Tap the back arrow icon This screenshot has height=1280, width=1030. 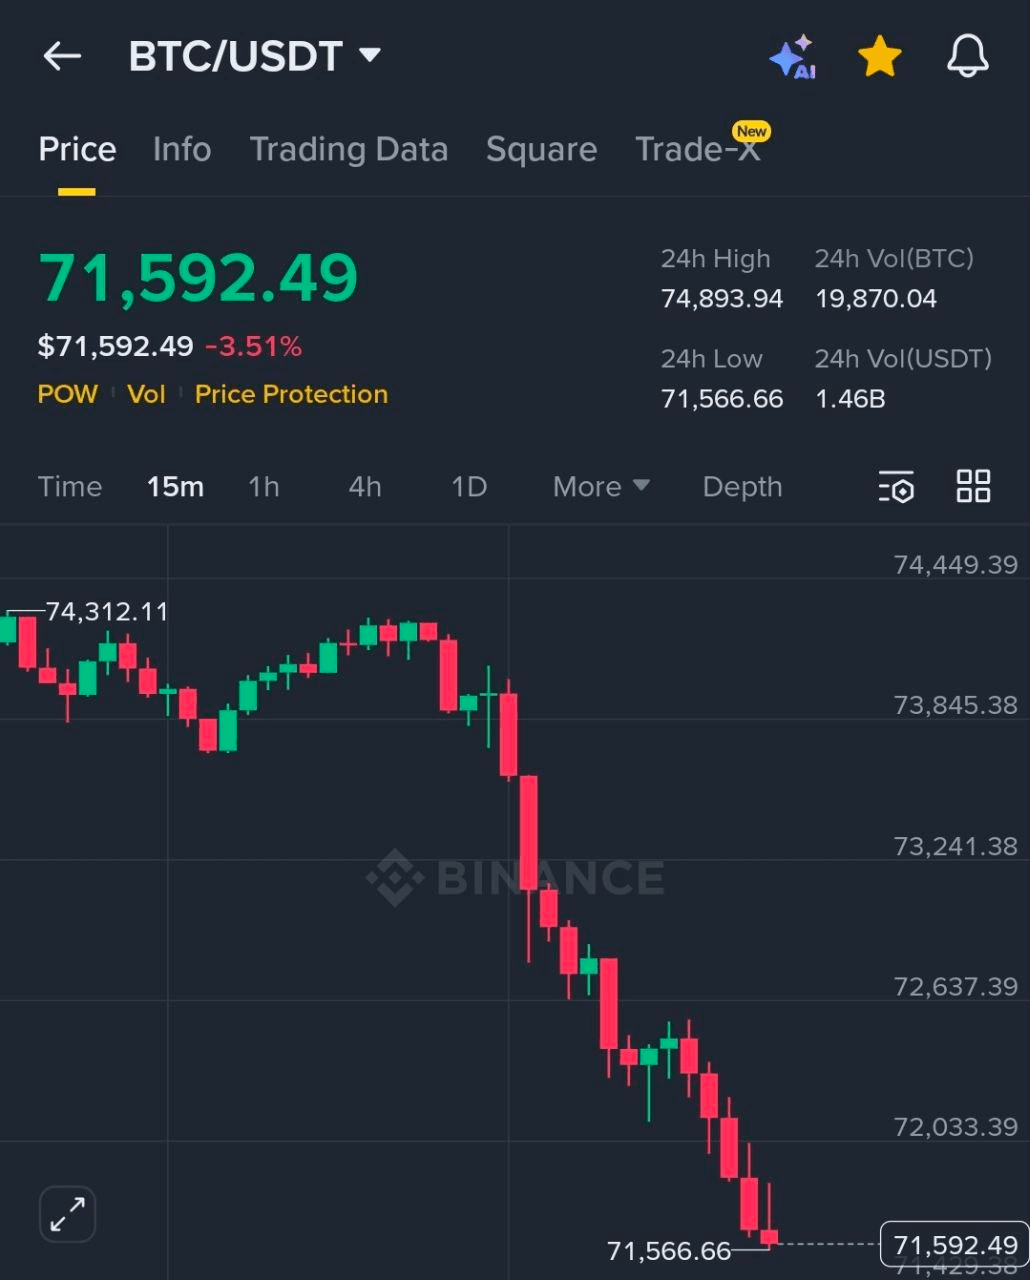pyautogui.click(x=62, y=57)
